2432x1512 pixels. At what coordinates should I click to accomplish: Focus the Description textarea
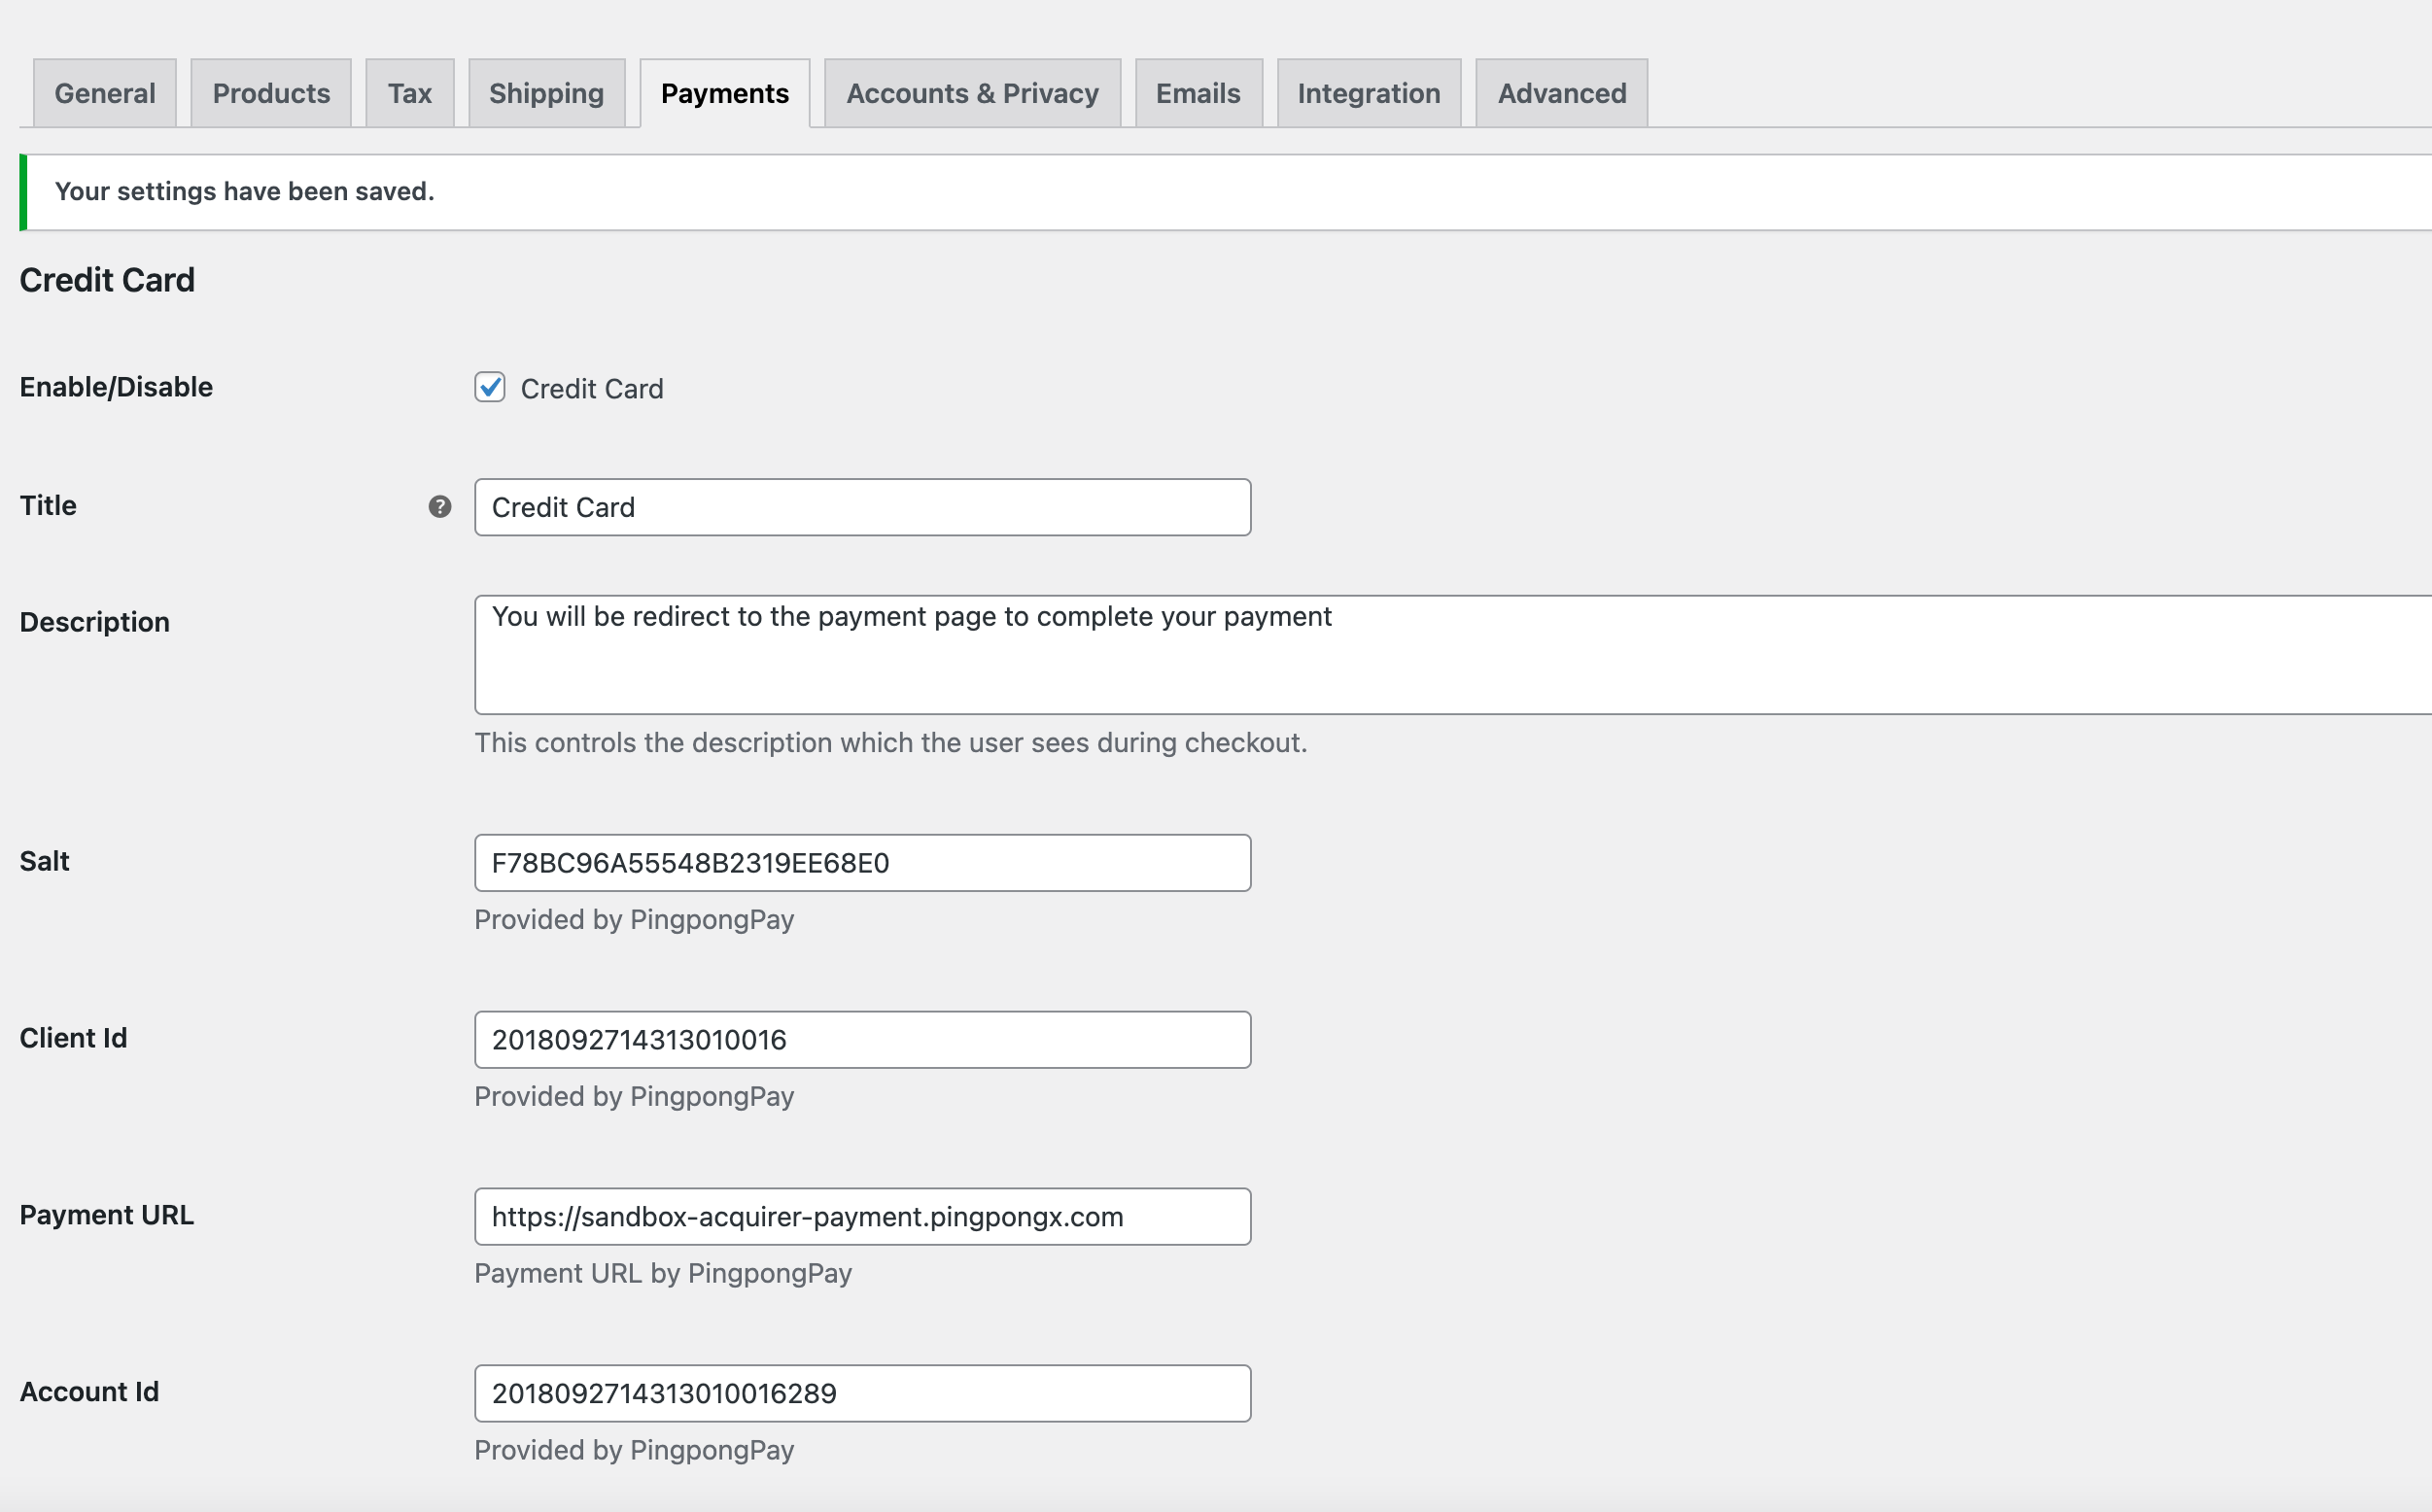[1450, 655]
